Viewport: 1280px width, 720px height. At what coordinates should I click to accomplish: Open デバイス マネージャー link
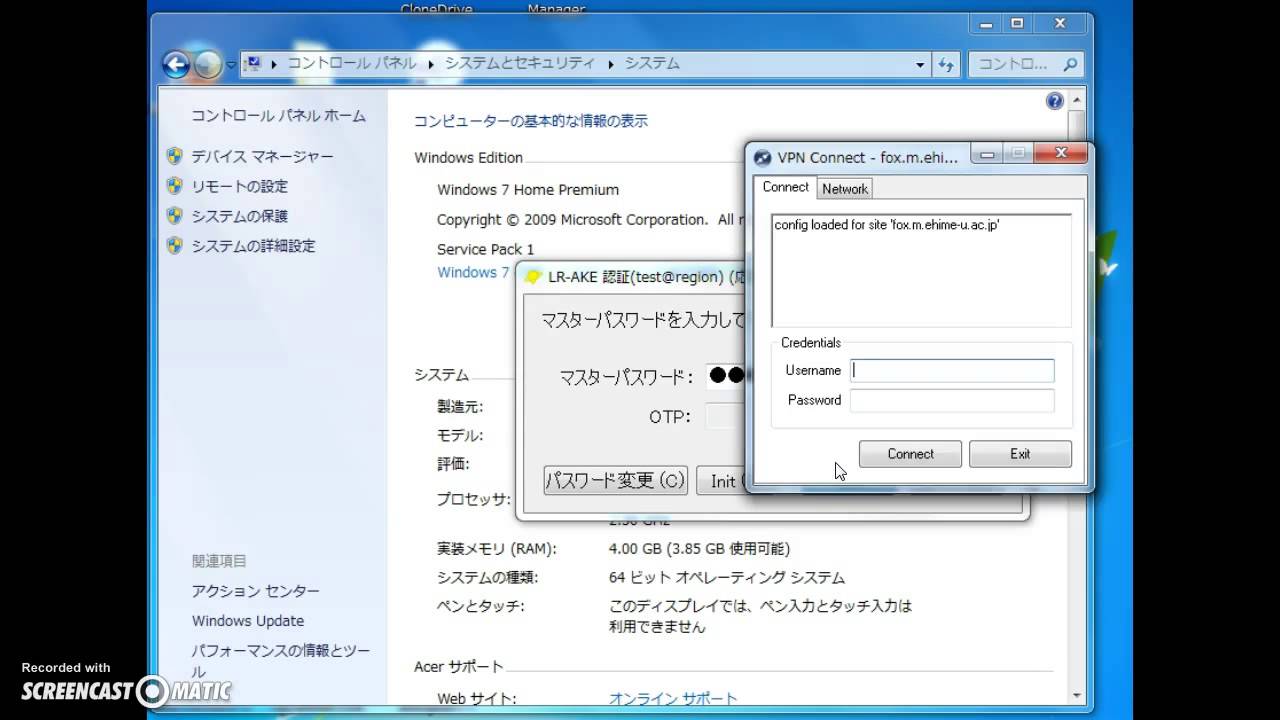(x=262, y=156)
